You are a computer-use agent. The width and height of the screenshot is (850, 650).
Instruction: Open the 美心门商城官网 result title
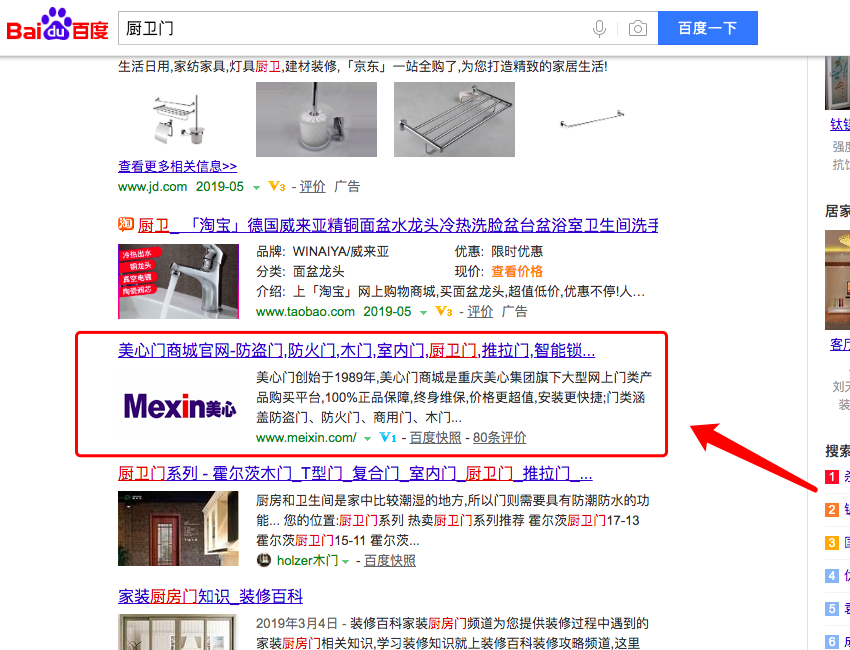coord(356,350)
